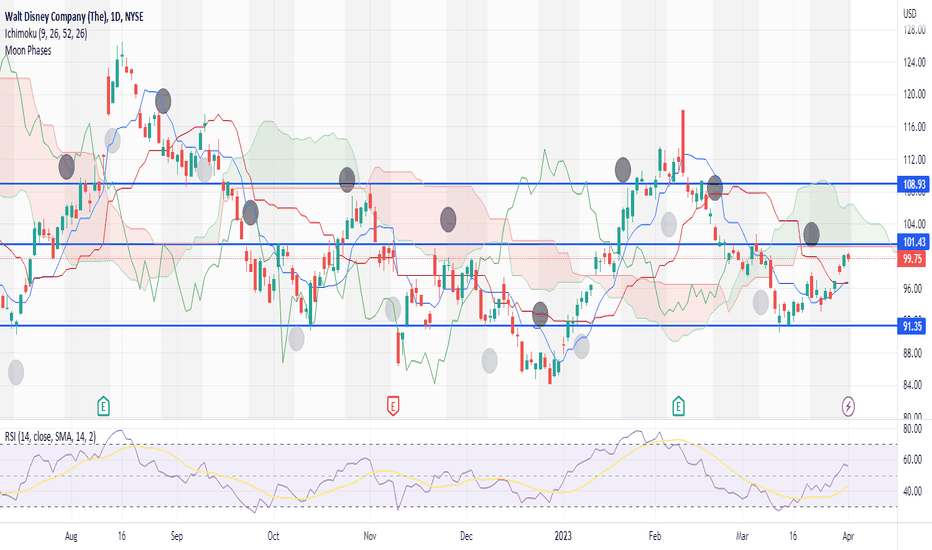This screenshot has width=932, height=550.
Task: Click the 124.00 price axis value
Action: (x=914, y=62)
